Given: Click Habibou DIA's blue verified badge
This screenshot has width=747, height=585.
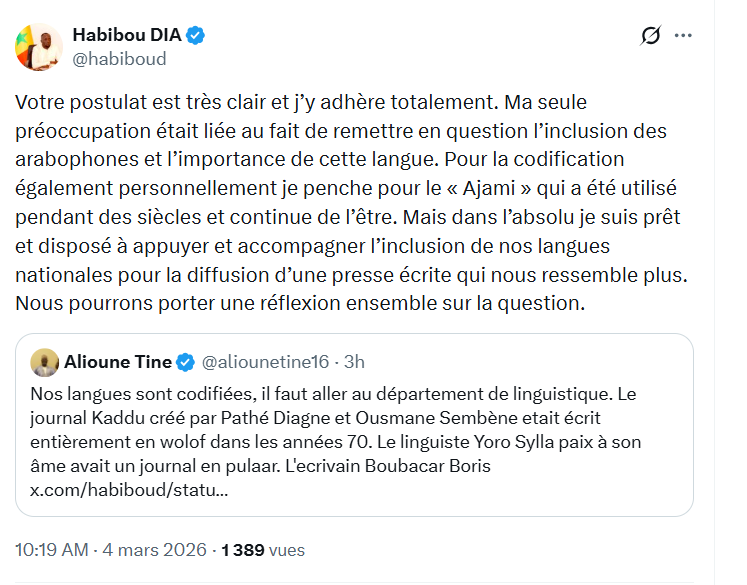Looking at the screenshot, I should coord(197,36).
